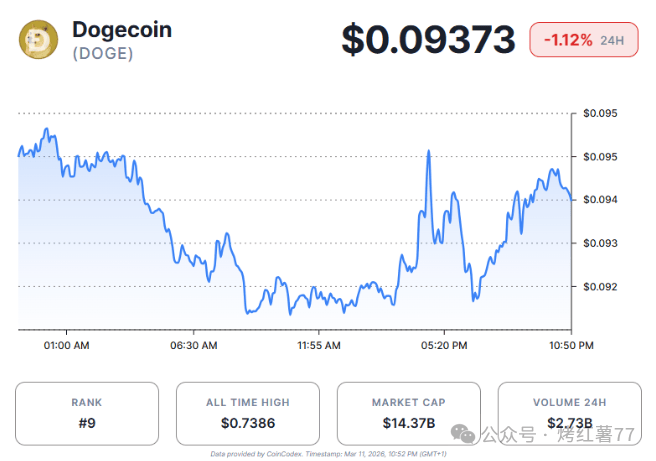This screenshot has width=656, height=461.
Task: Click the 05:20 PM time axis label
Action: point(444,345)
